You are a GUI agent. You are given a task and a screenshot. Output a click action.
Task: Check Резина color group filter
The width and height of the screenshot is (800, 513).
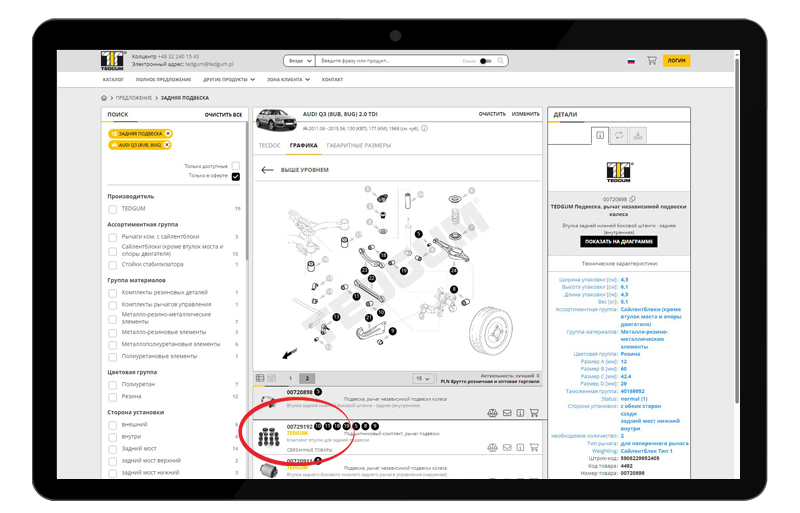(113, 397)
